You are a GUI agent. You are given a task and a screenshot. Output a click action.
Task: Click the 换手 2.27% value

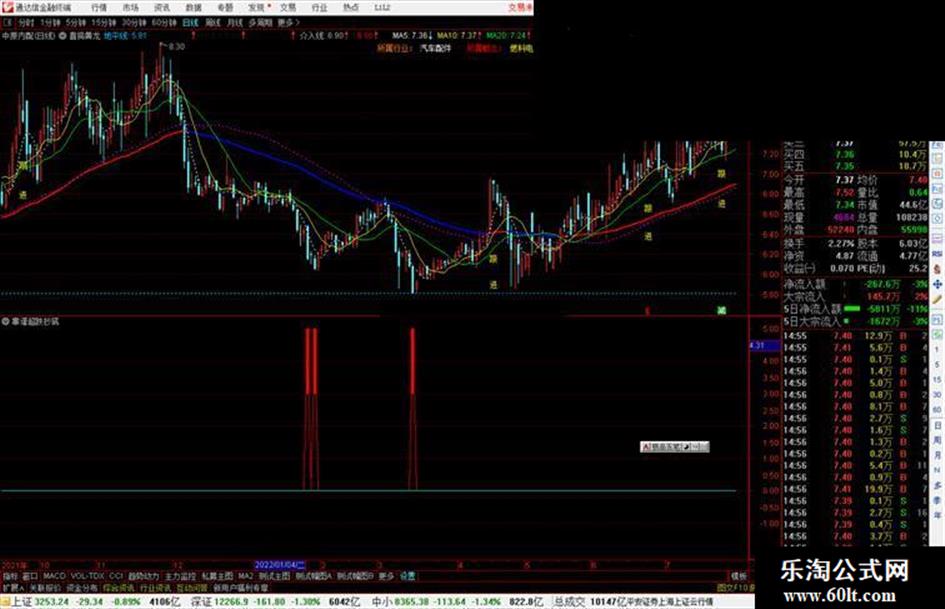[x=840, y=244]
